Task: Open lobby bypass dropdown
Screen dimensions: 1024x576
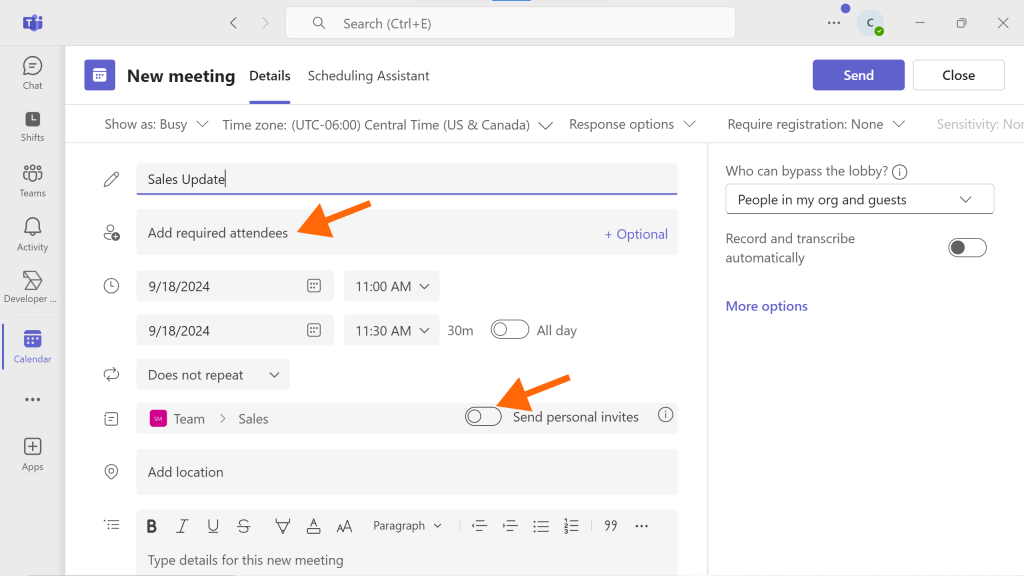Action: pyautogui.click(x=859, y=199)
